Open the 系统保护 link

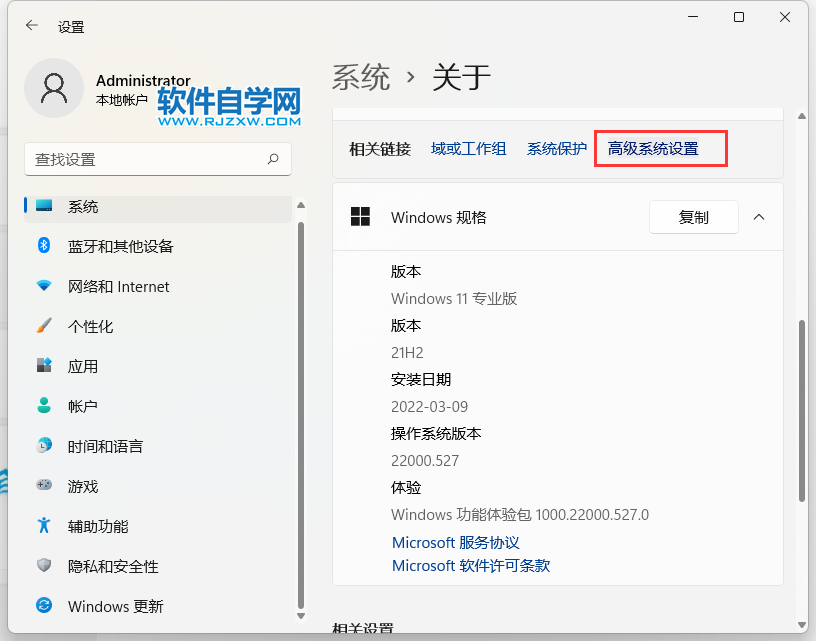click(x=556, y=149)
